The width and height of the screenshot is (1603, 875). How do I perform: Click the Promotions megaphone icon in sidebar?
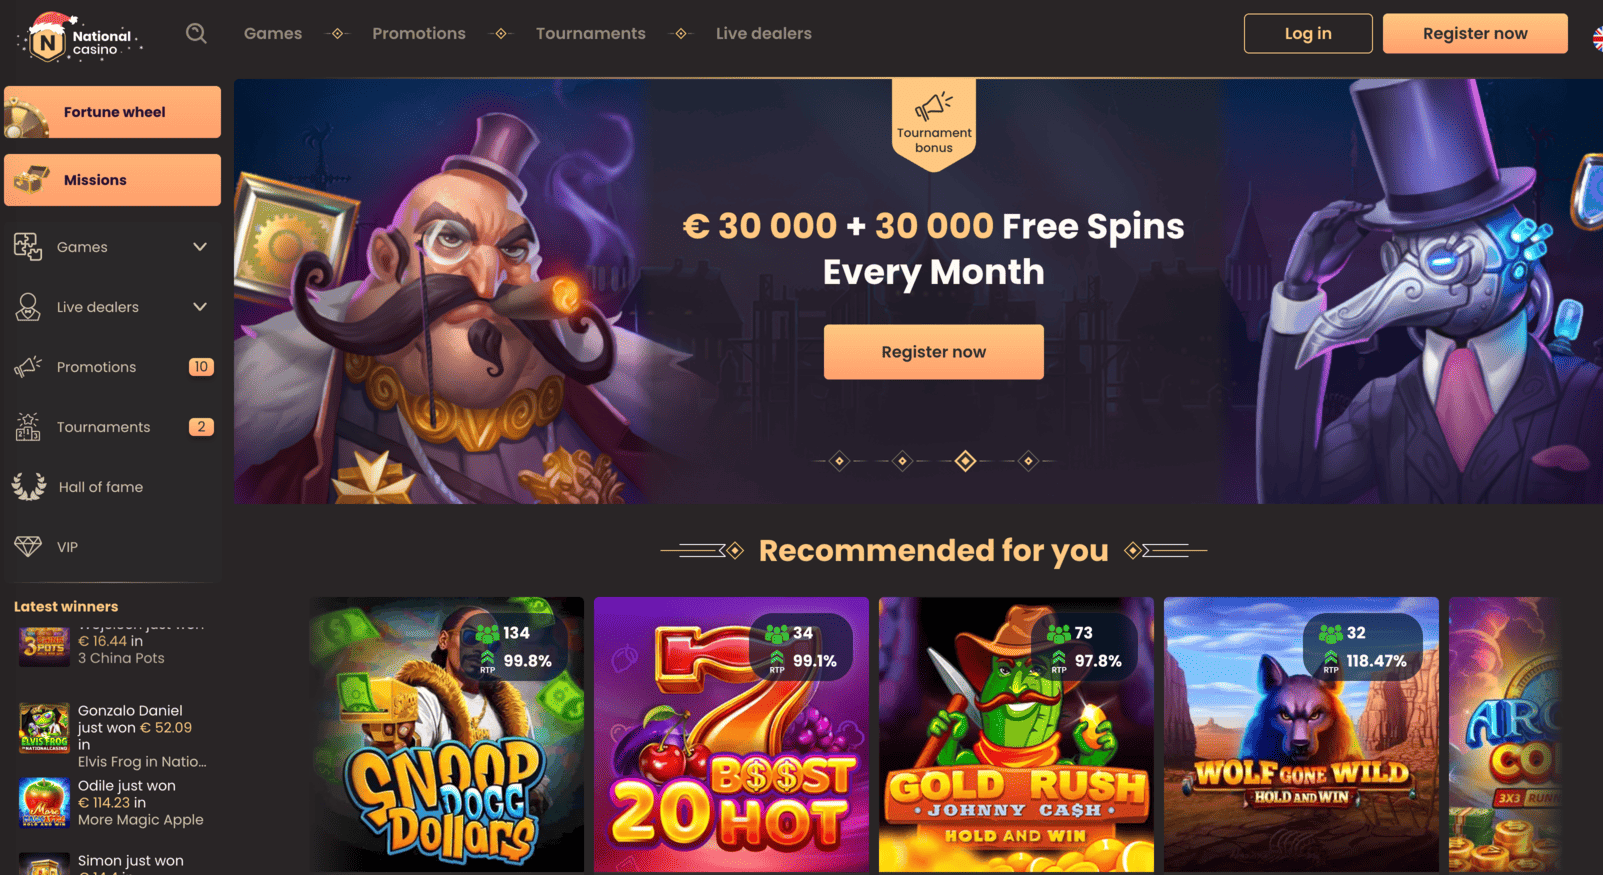pos(28,367)
